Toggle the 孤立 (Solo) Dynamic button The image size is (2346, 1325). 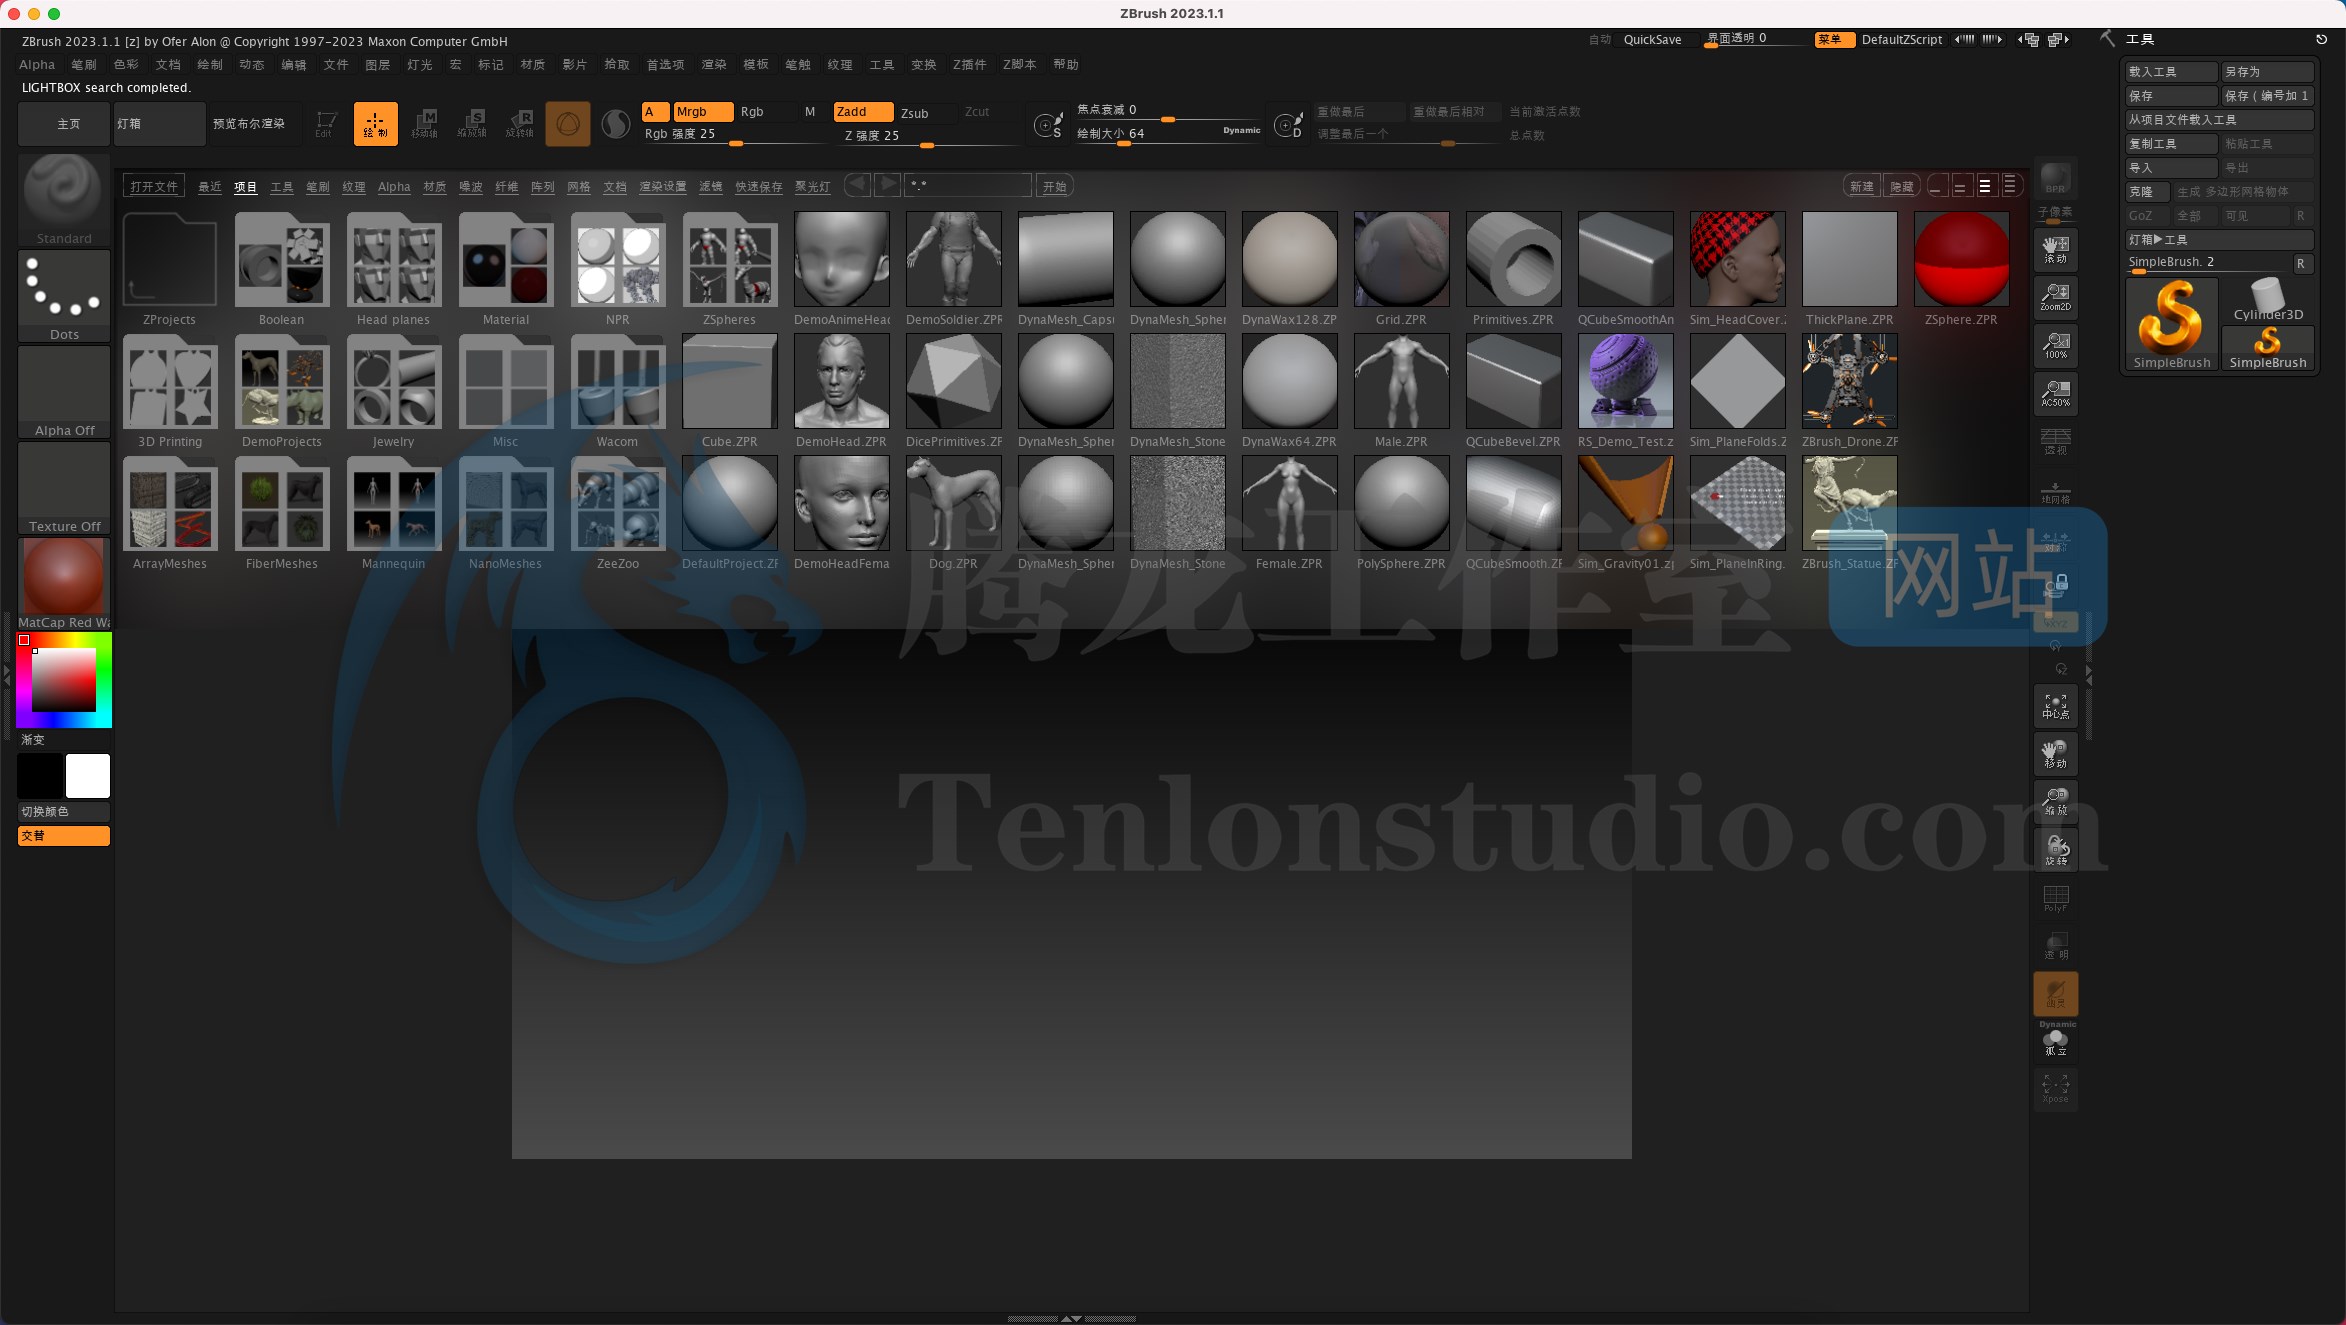(x=2055, y=1040)
